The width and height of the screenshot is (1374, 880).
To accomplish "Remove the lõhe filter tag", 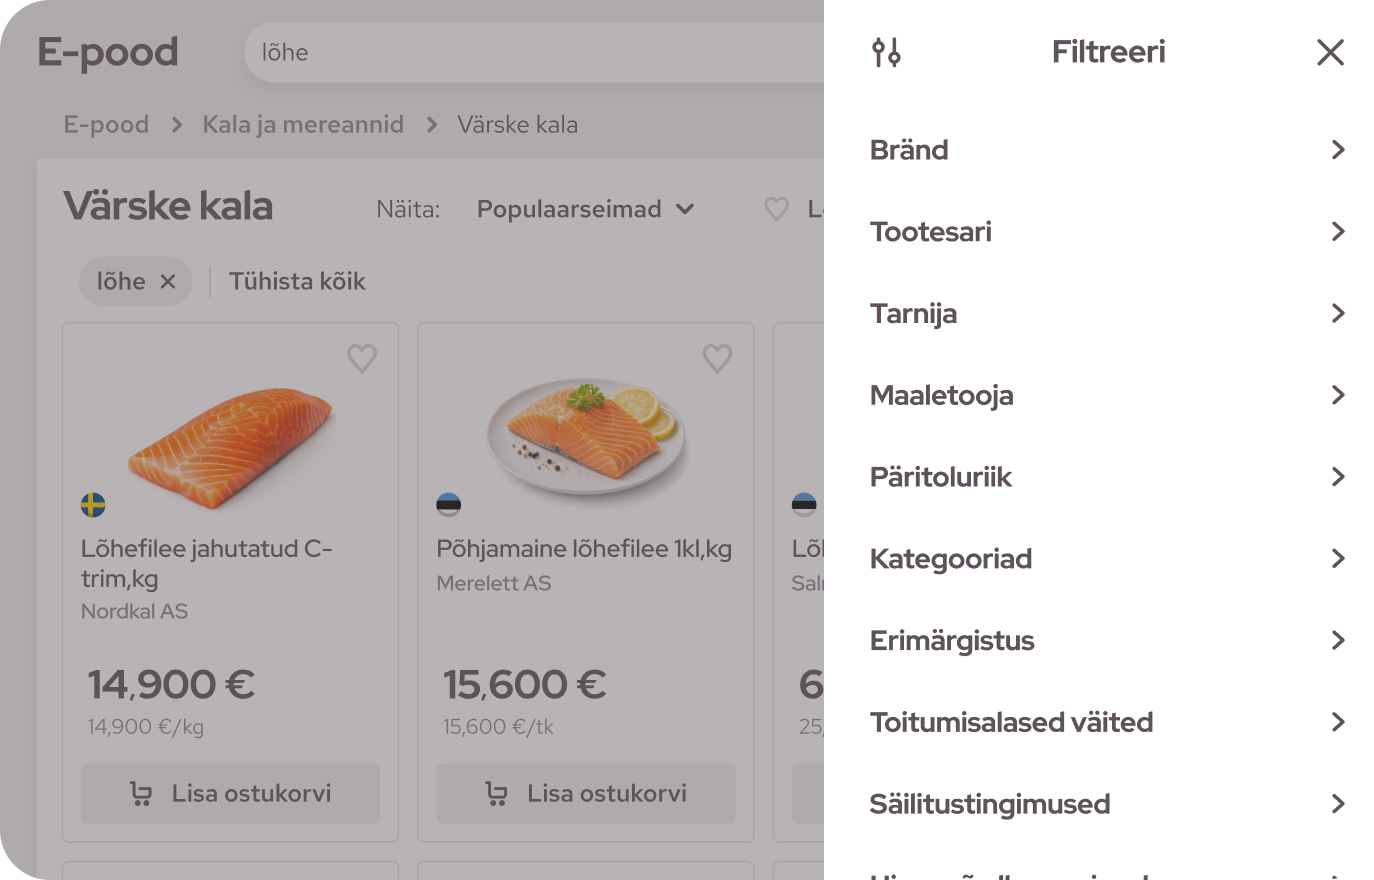I will pos(166,281).
